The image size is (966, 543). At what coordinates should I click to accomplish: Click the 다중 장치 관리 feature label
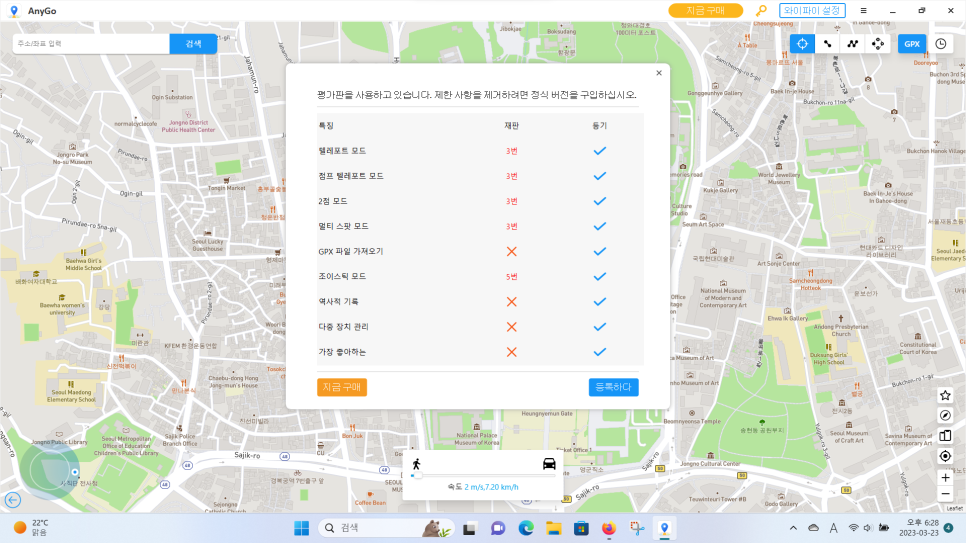pyautogui.click(x=343, y=327)
